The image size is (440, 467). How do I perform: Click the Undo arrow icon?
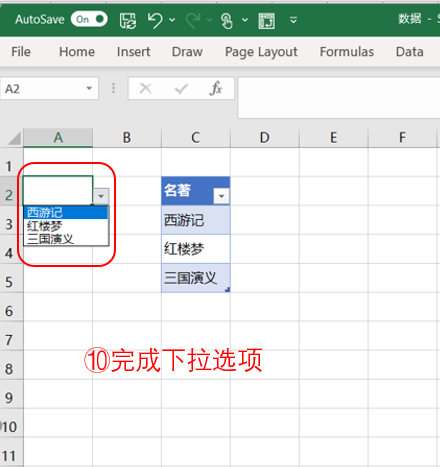[x=155, y=20]
